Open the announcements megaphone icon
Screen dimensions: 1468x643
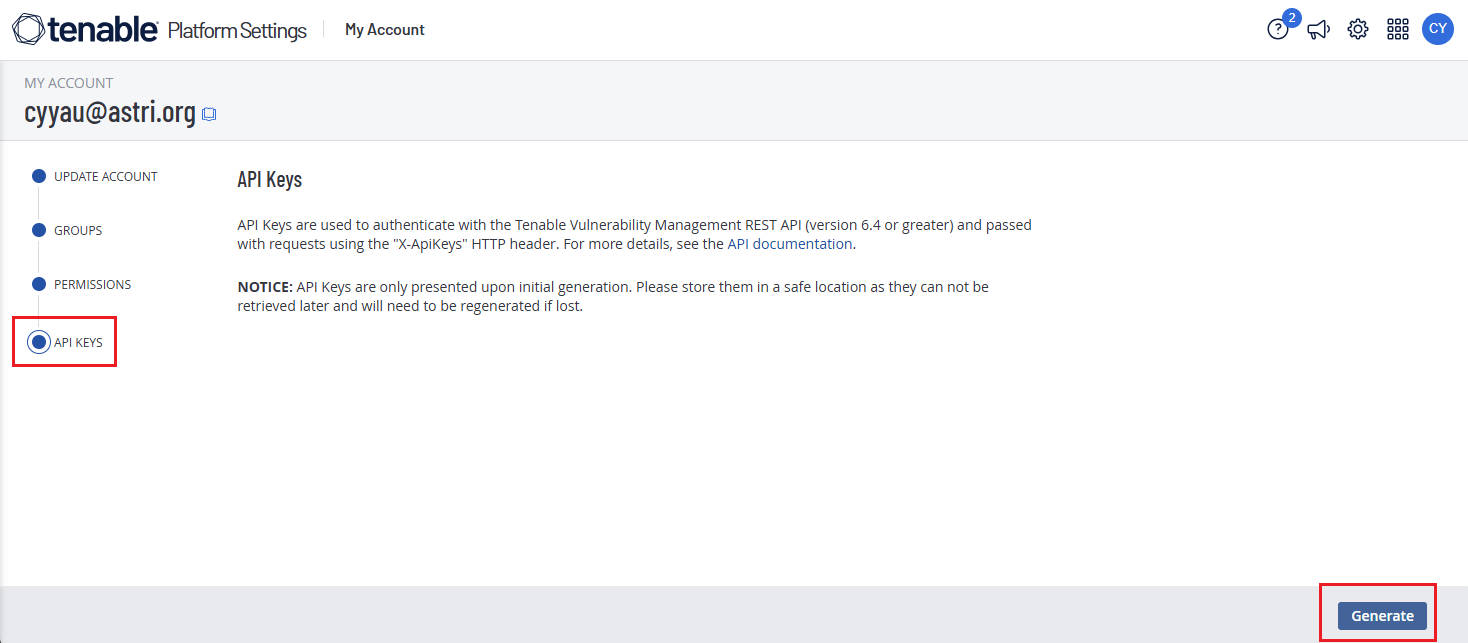pos(1318,30)
